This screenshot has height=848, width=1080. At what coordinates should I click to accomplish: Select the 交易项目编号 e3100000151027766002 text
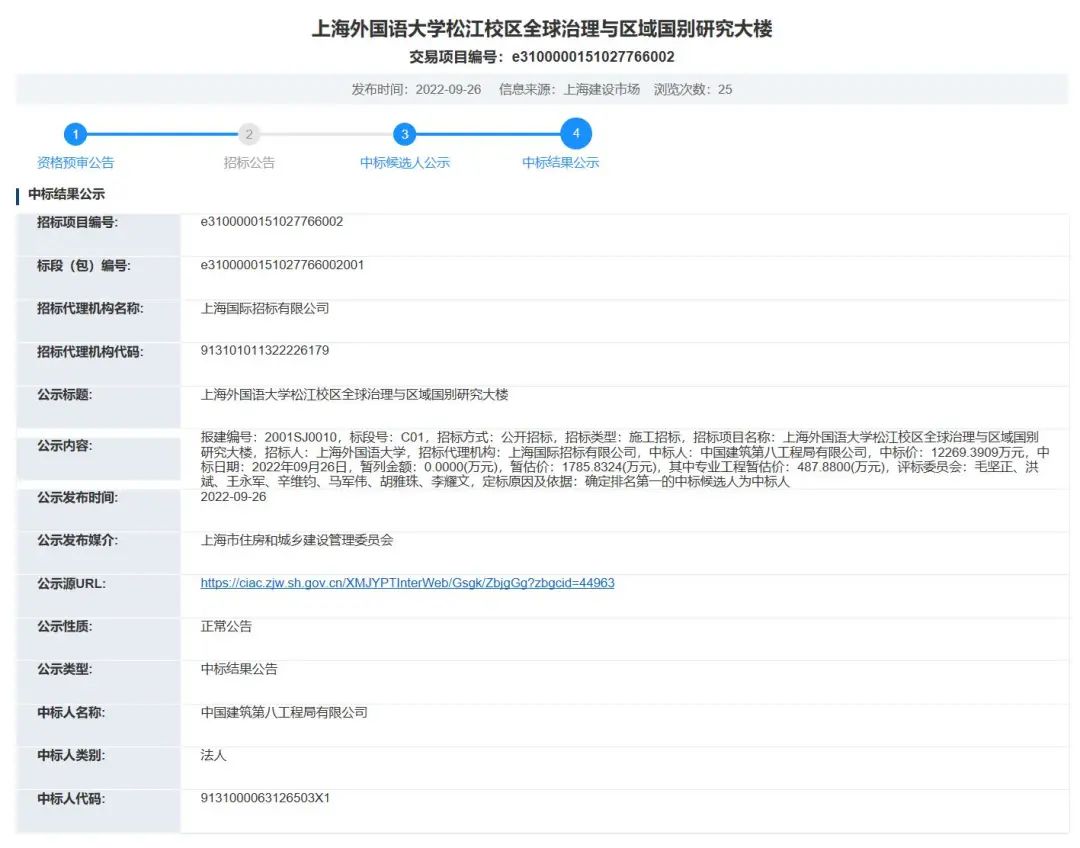[x=540, y=56]
